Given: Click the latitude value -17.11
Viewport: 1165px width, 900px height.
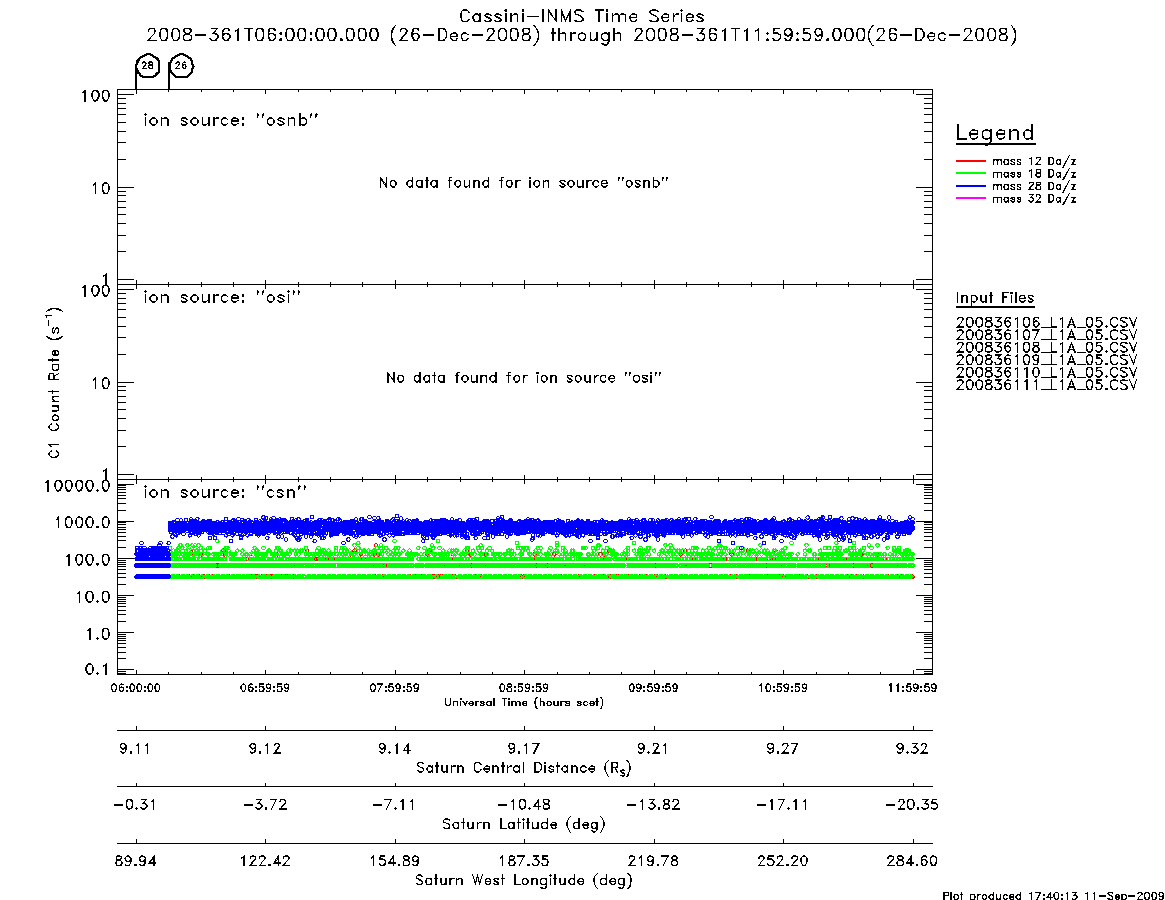Looking at the screenshot, I should tap(782, 805).
